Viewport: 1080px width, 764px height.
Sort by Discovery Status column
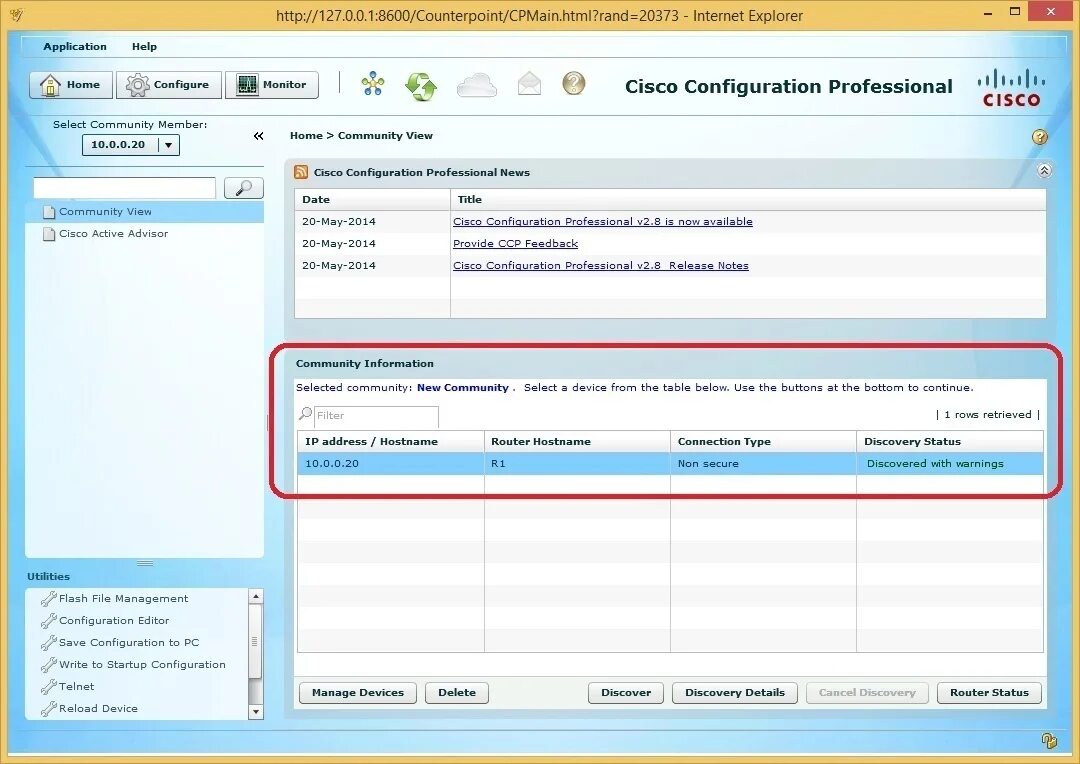click(950, 441)
